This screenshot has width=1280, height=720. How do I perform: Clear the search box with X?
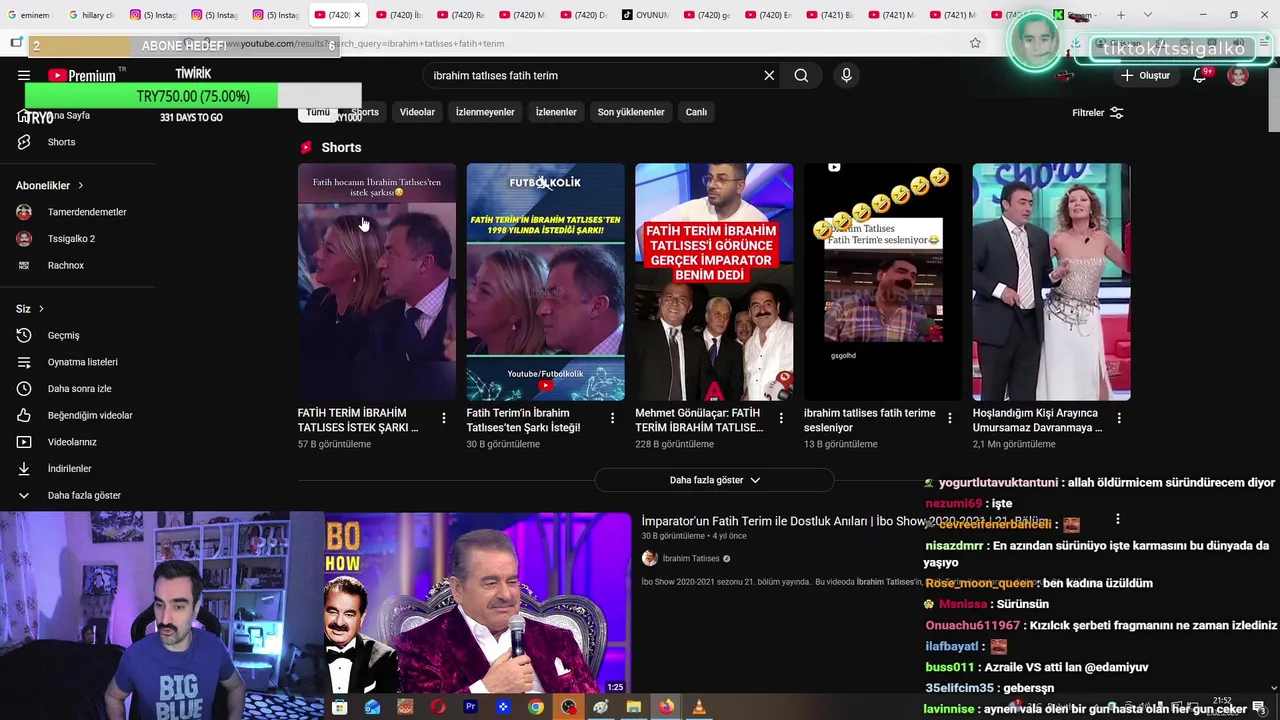coord(769,75)
